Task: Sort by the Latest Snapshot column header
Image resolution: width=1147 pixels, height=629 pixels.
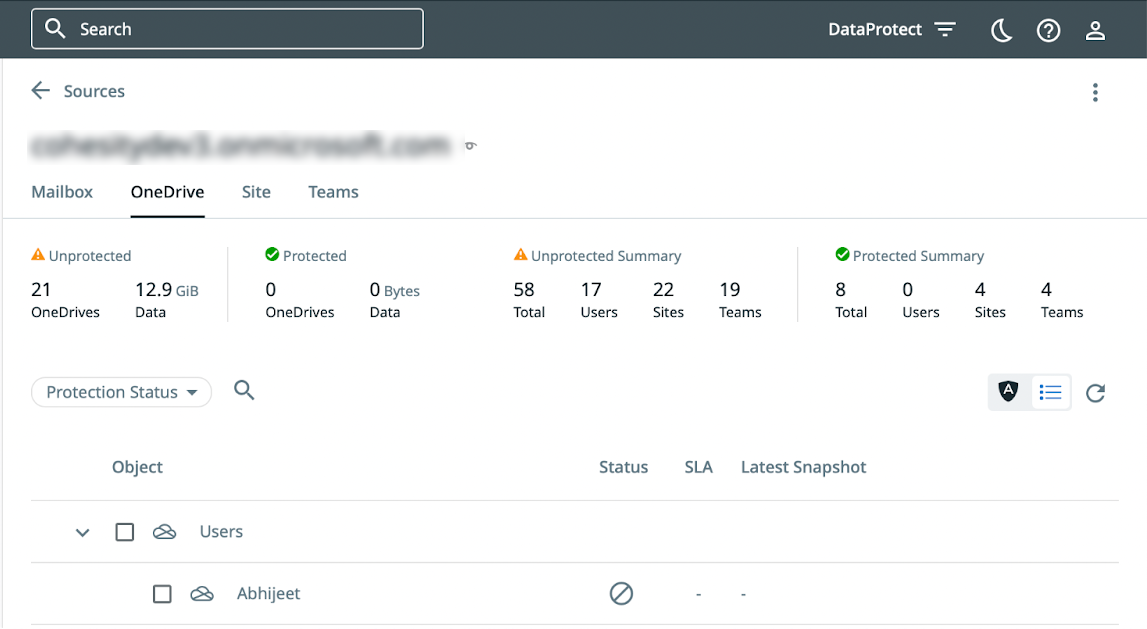Action: coord(803,467)
